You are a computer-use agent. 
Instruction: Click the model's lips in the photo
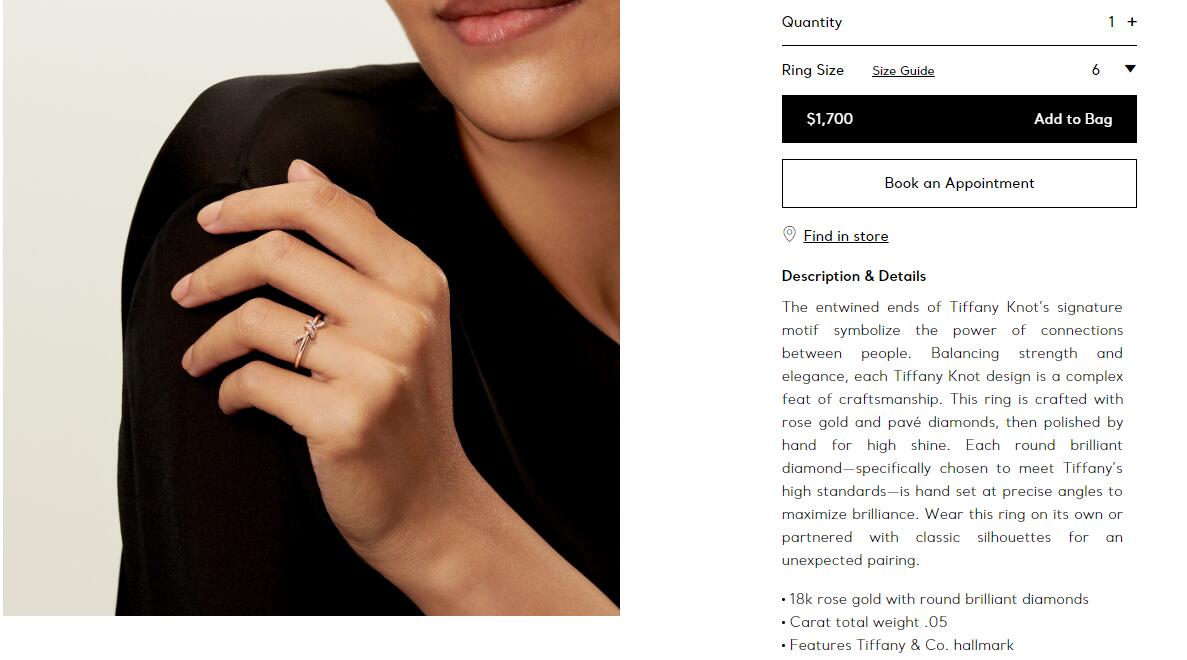point(506,19)
